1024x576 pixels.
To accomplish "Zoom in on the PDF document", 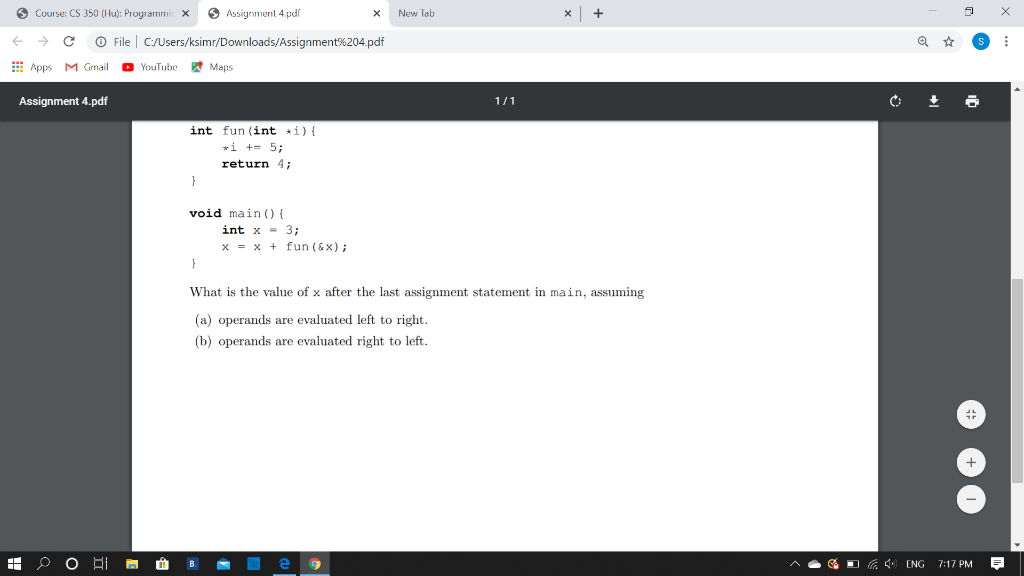I will coord(970,462).
